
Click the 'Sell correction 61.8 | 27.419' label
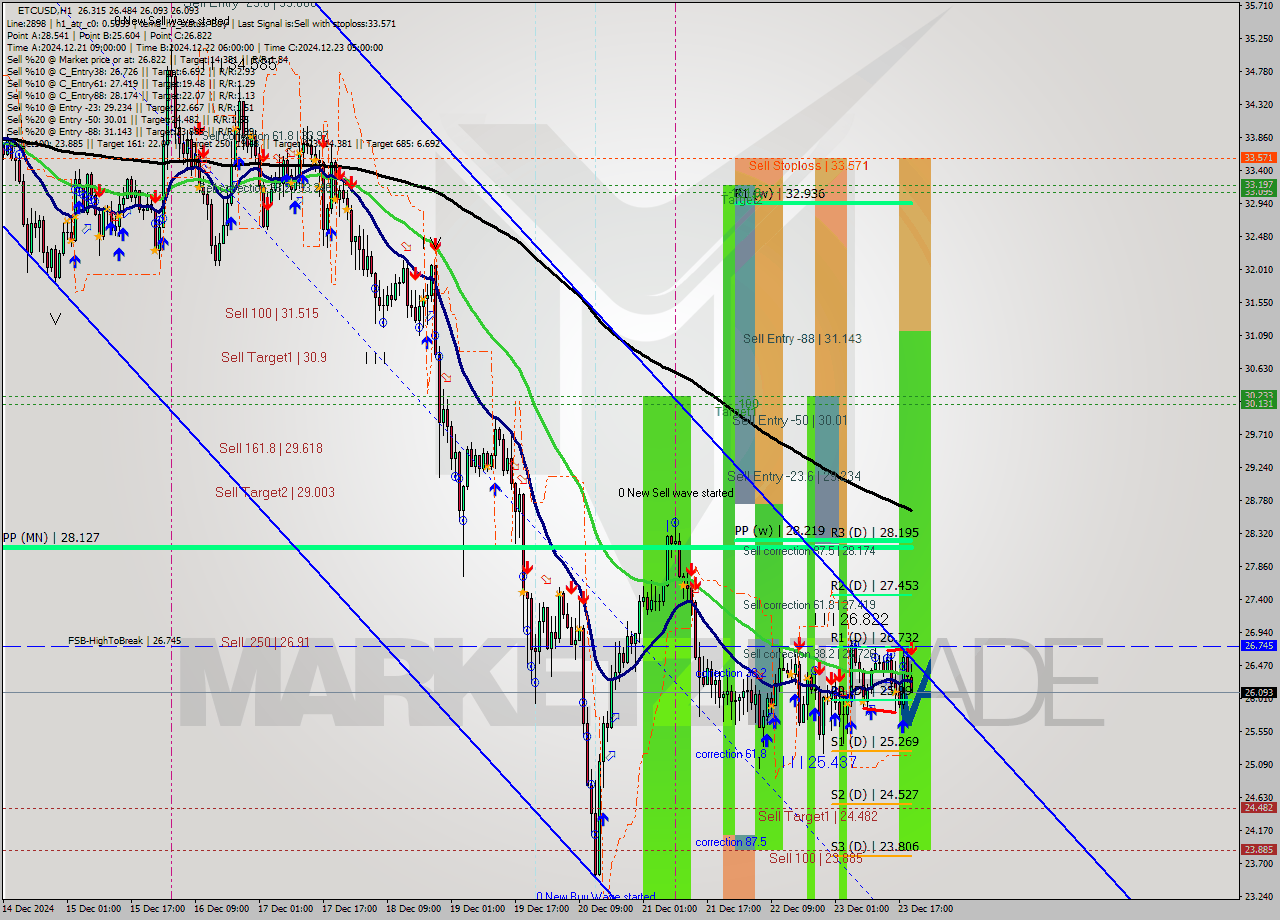[810, 605]
